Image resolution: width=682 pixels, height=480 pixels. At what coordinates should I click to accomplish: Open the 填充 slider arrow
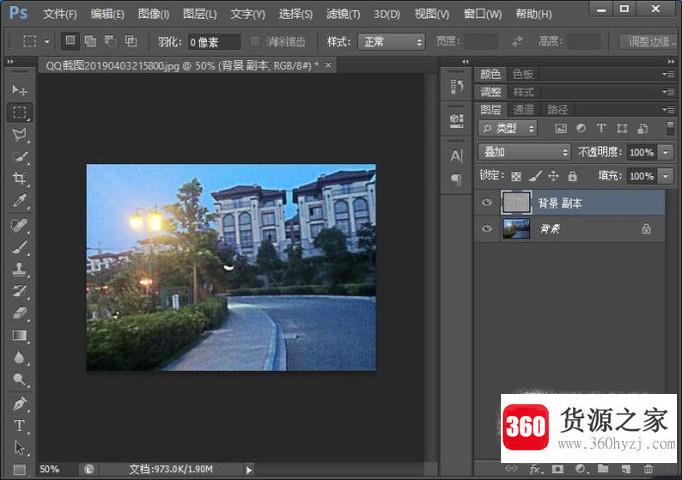[665, 176]
